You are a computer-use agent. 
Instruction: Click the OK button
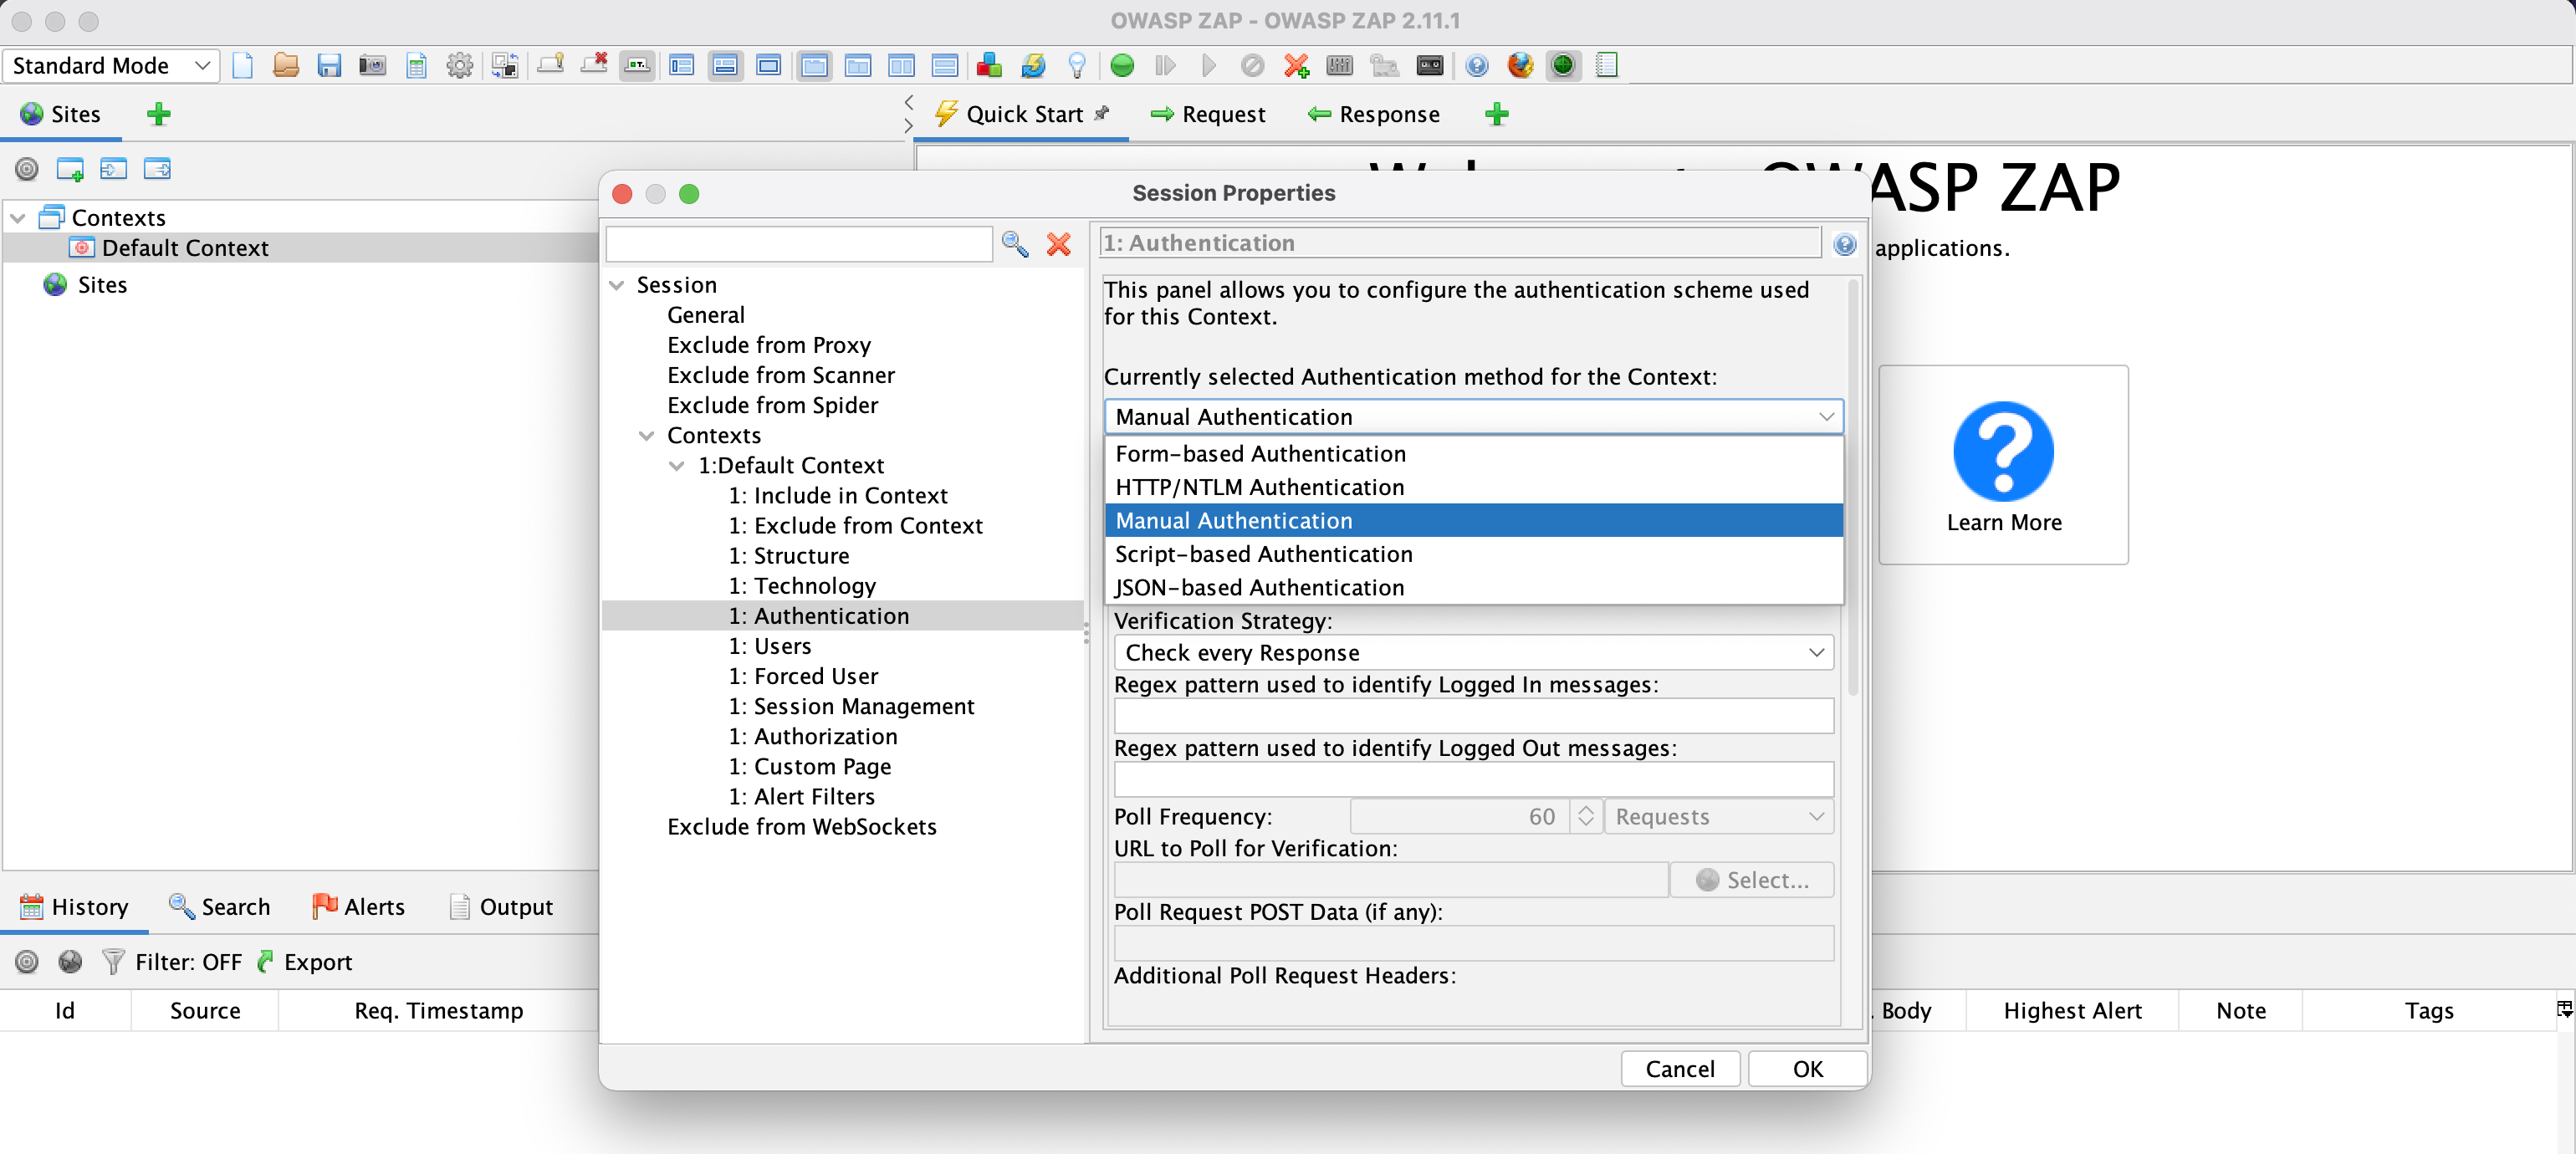tap(1807, 1069)
